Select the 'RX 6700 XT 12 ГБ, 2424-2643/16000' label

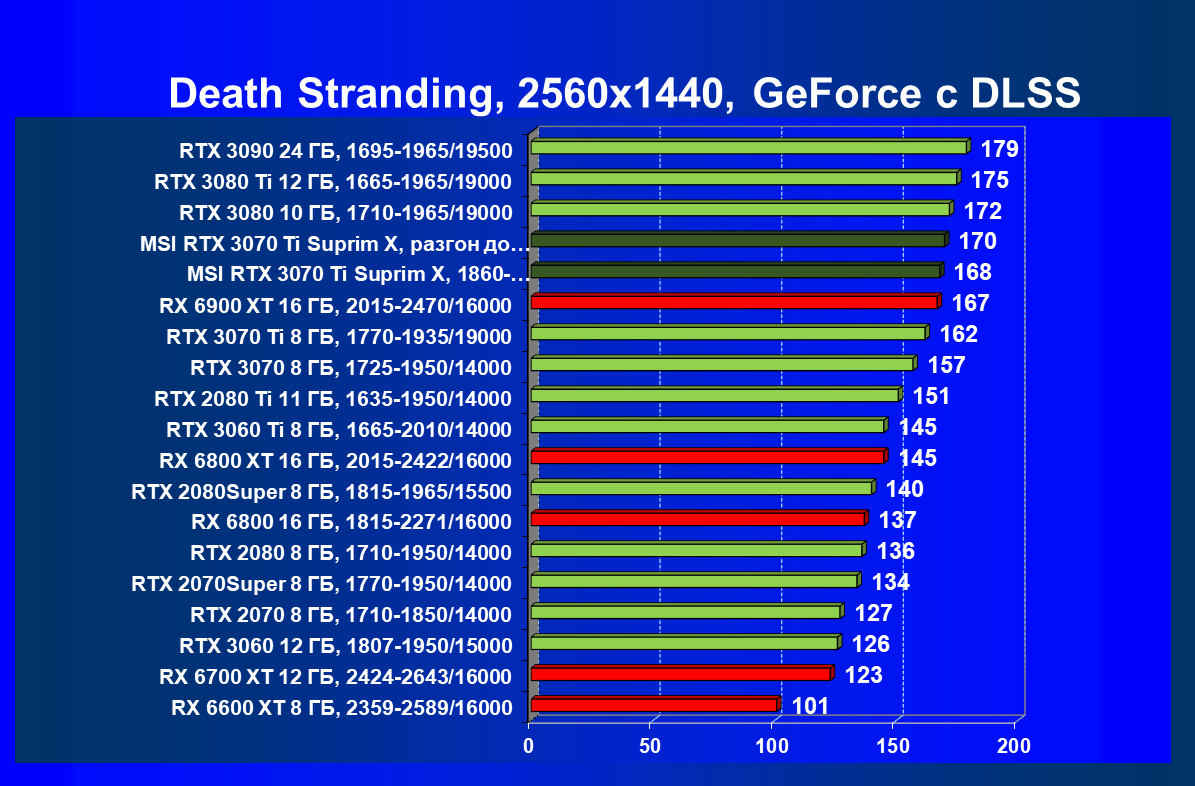(335, 677)
